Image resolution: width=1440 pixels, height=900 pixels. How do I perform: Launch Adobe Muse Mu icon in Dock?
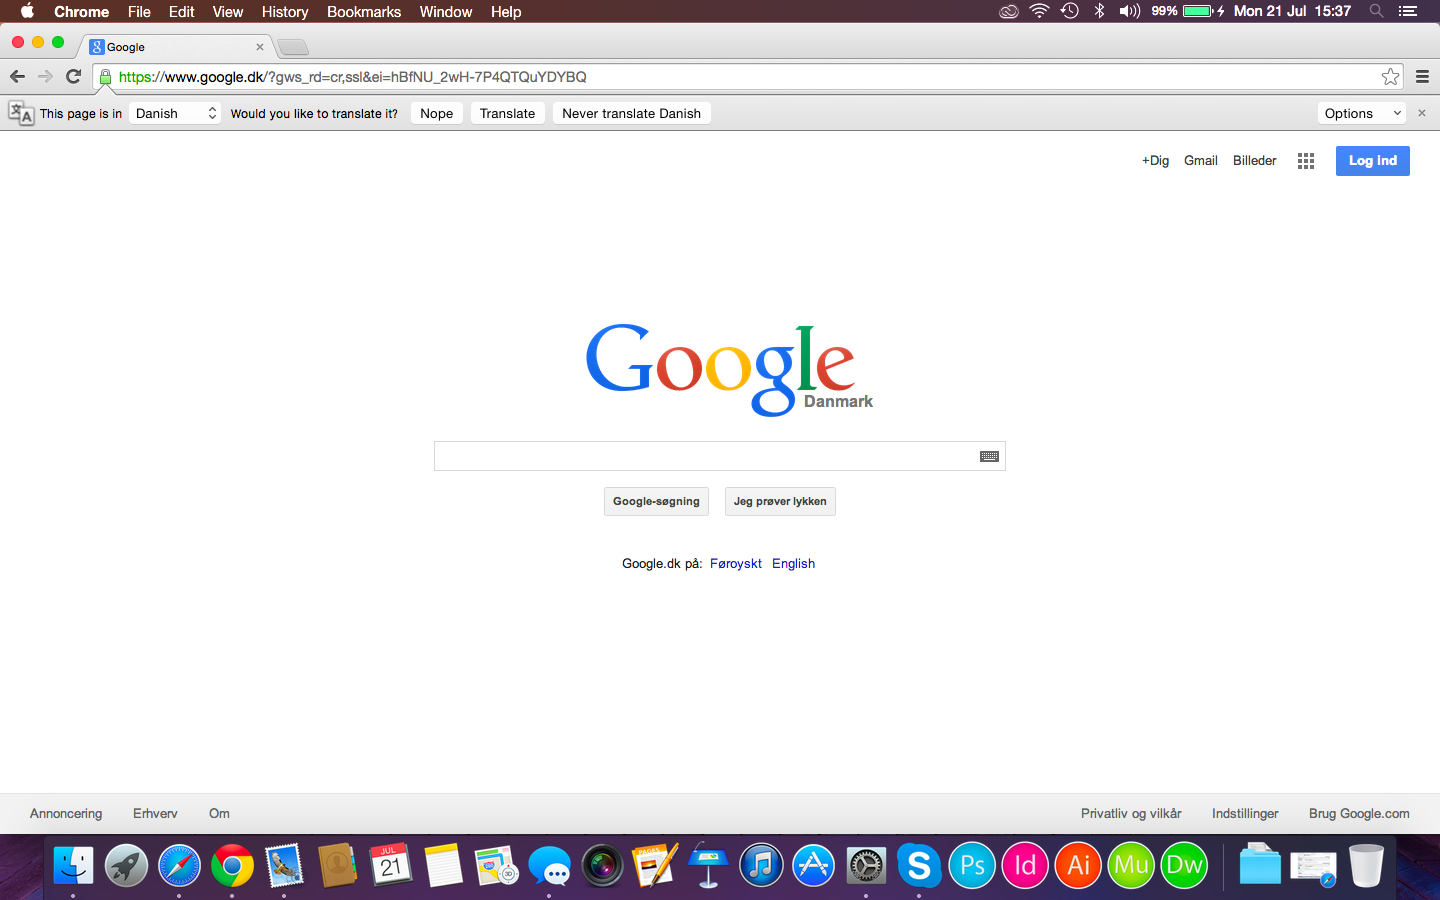point(1131,865)
